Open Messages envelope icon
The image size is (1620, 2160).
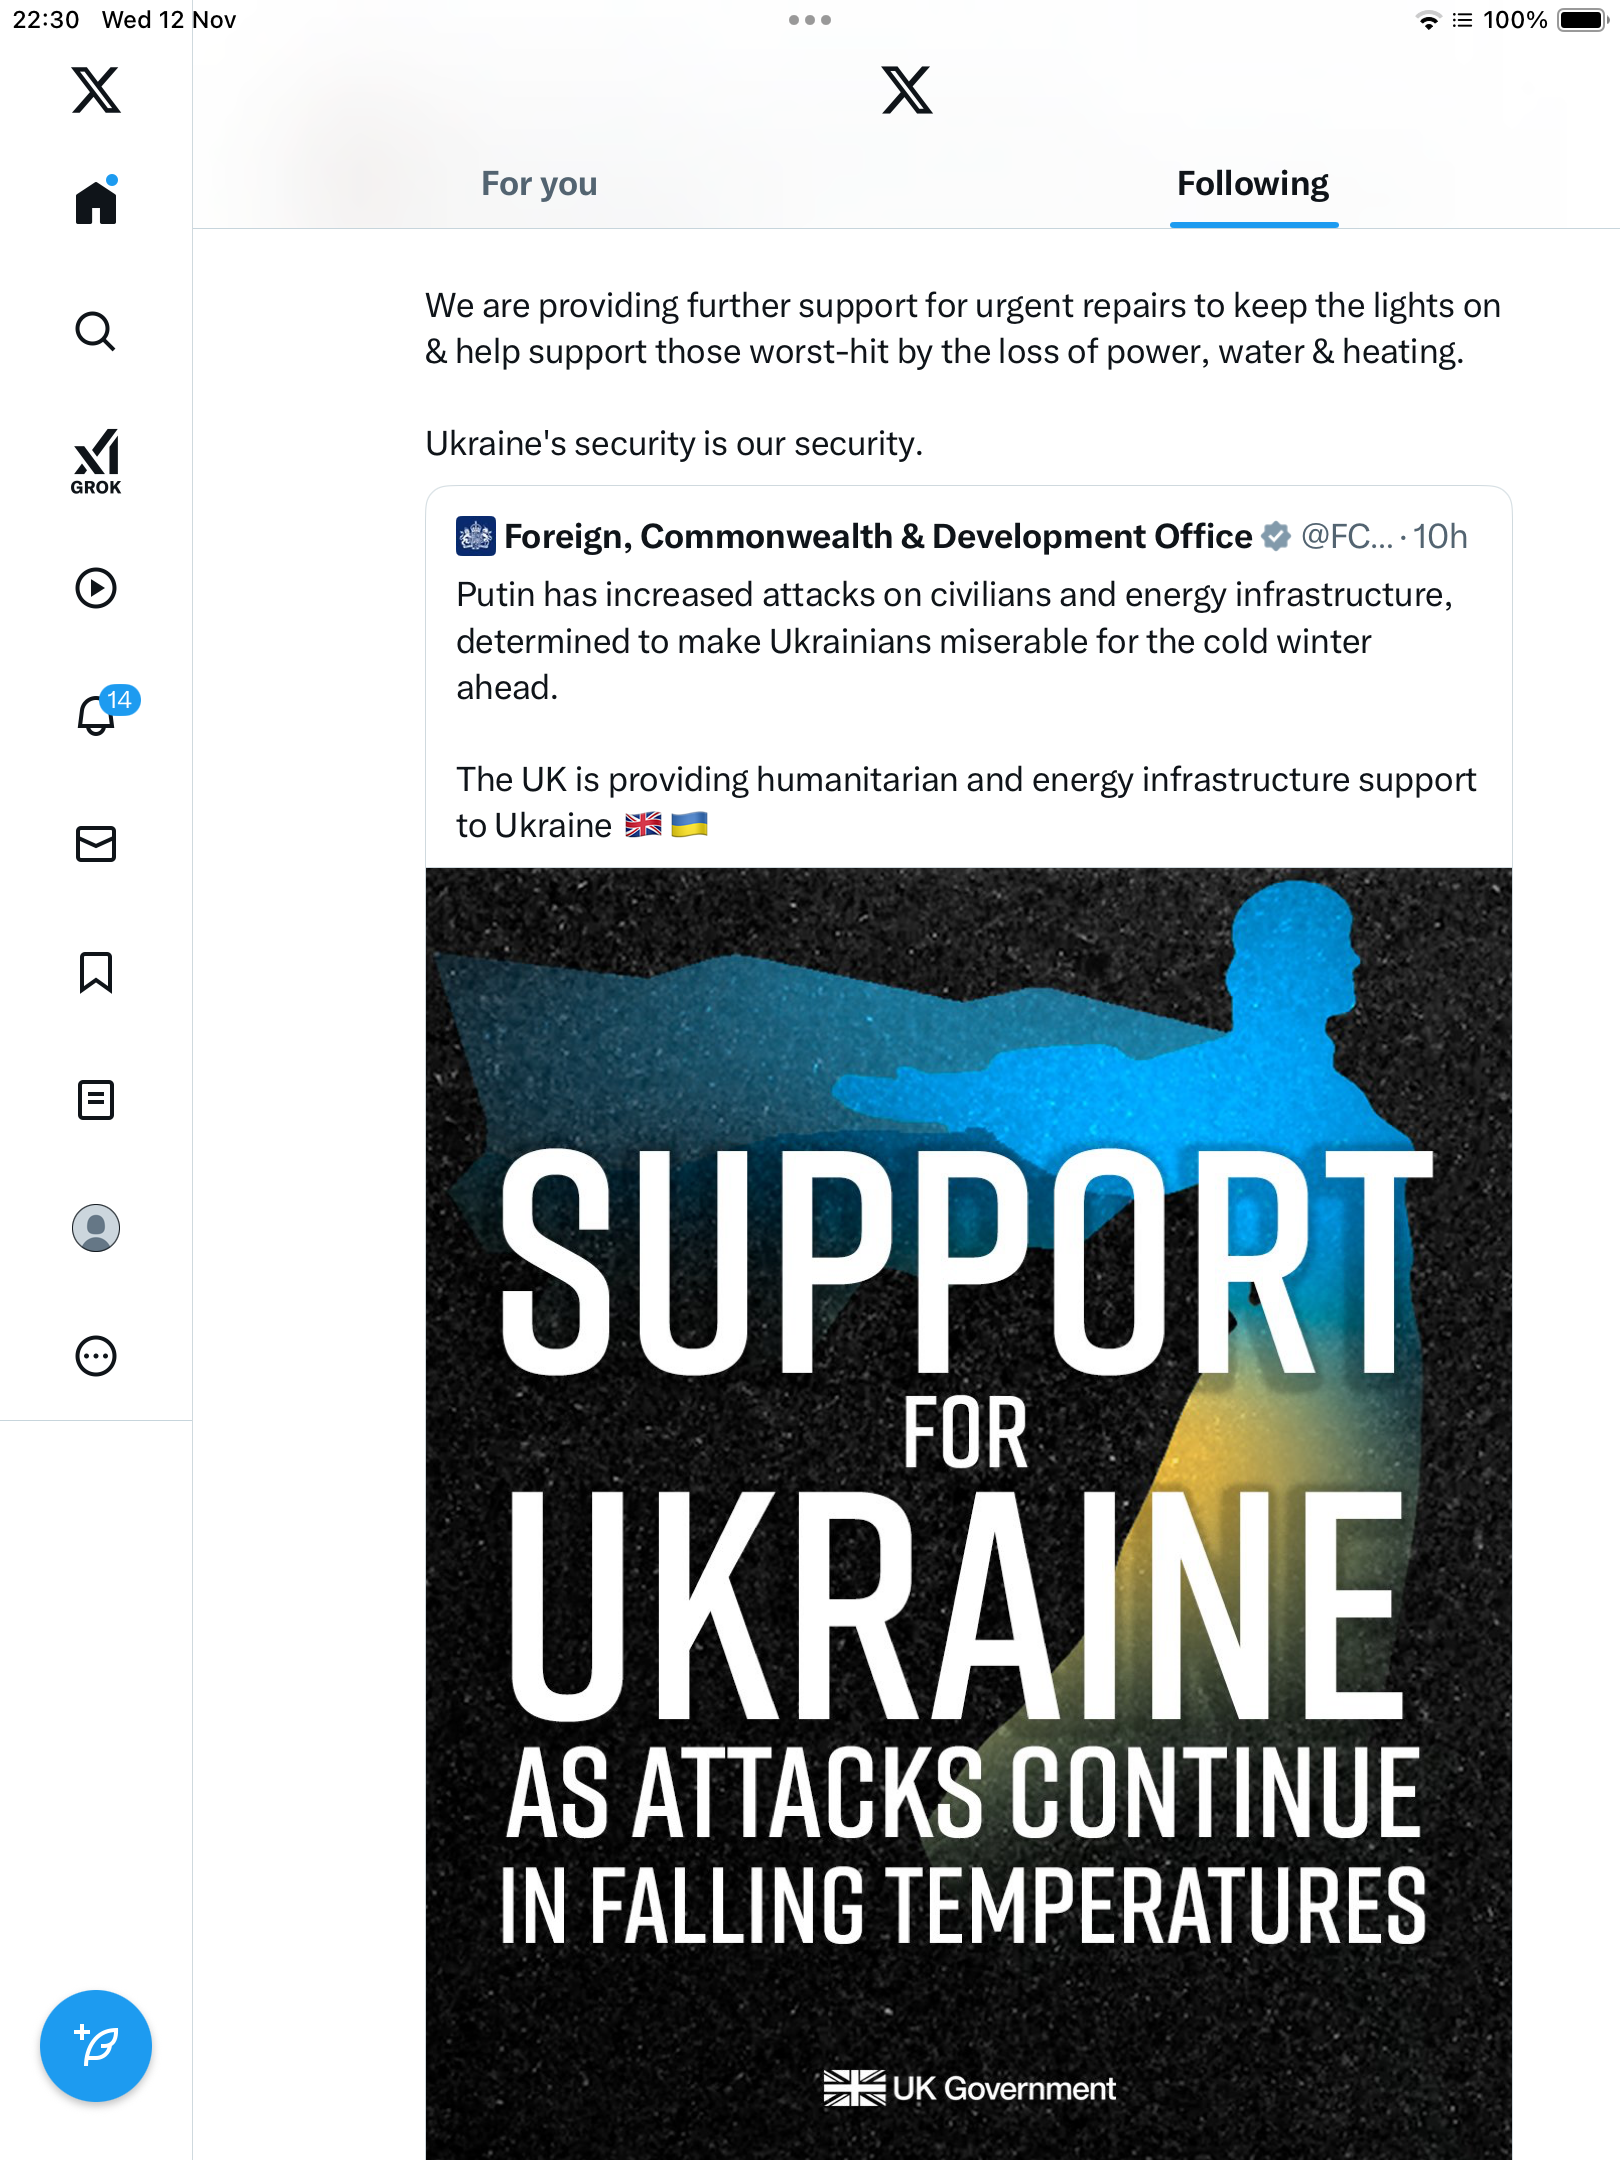point(96,844)
